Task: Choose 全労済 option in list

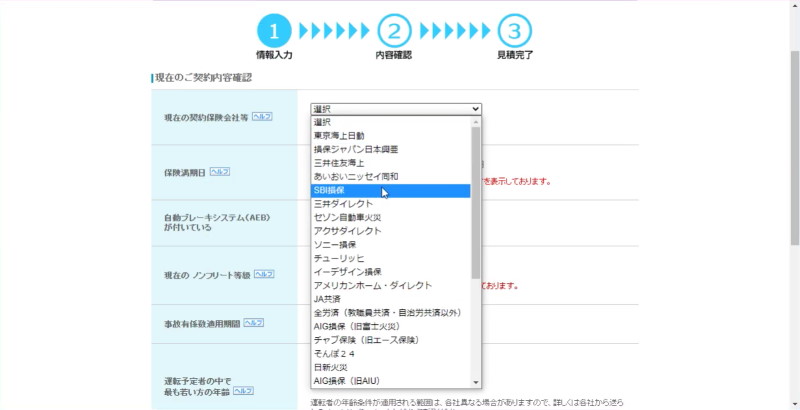Action: pyautogui.click(x=390, y=313)
